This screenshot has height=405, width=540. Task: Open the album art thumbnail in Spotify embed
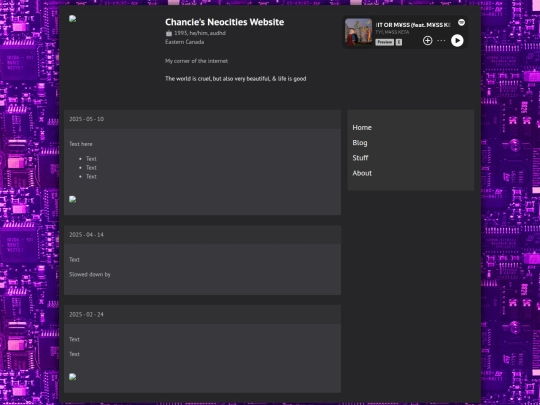coord(359,32)
